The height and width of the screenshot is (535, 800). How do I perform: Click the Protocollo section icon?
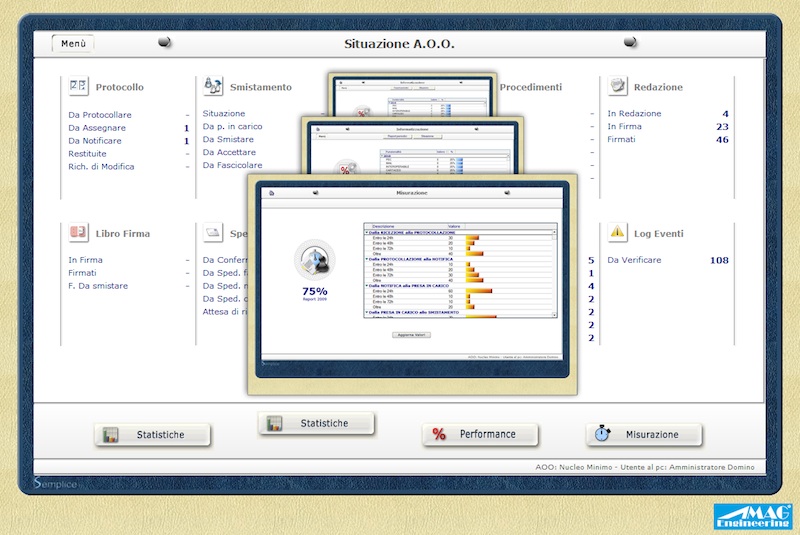78,87
